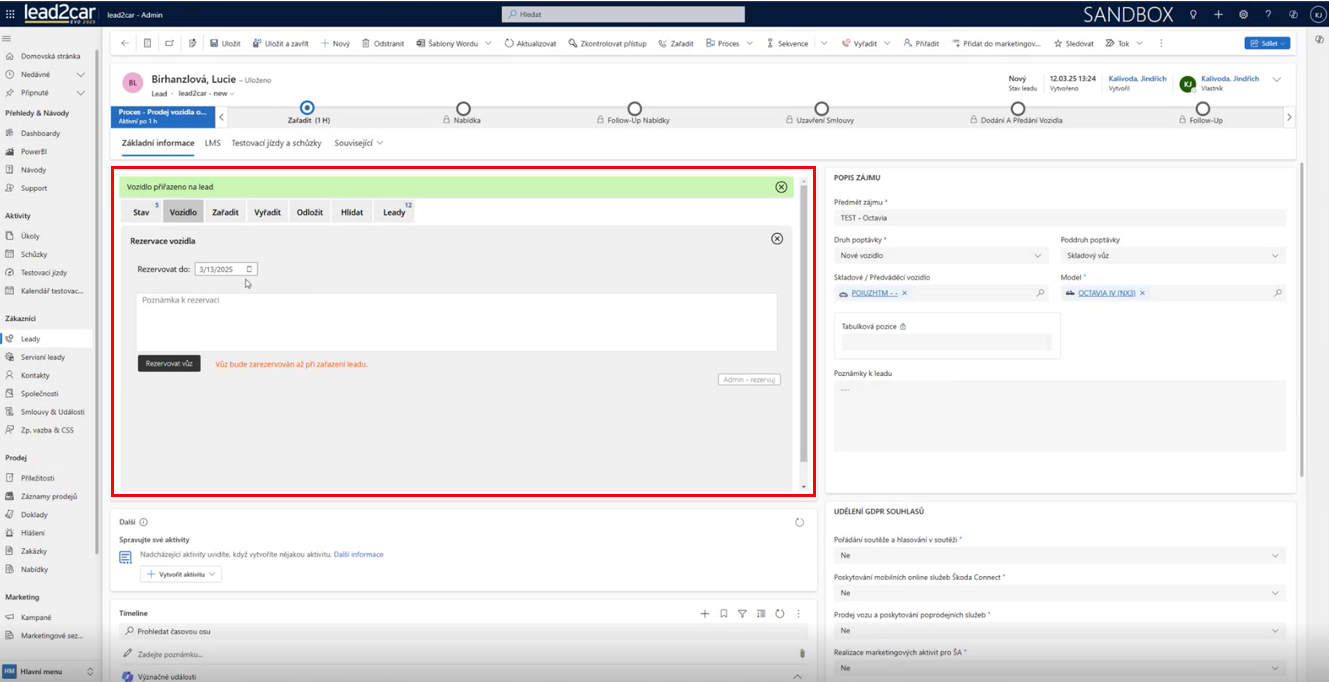Open the app launcher waffle icon
The height and width of the screenshot is (682, 1329).
[x=11, y=15]
